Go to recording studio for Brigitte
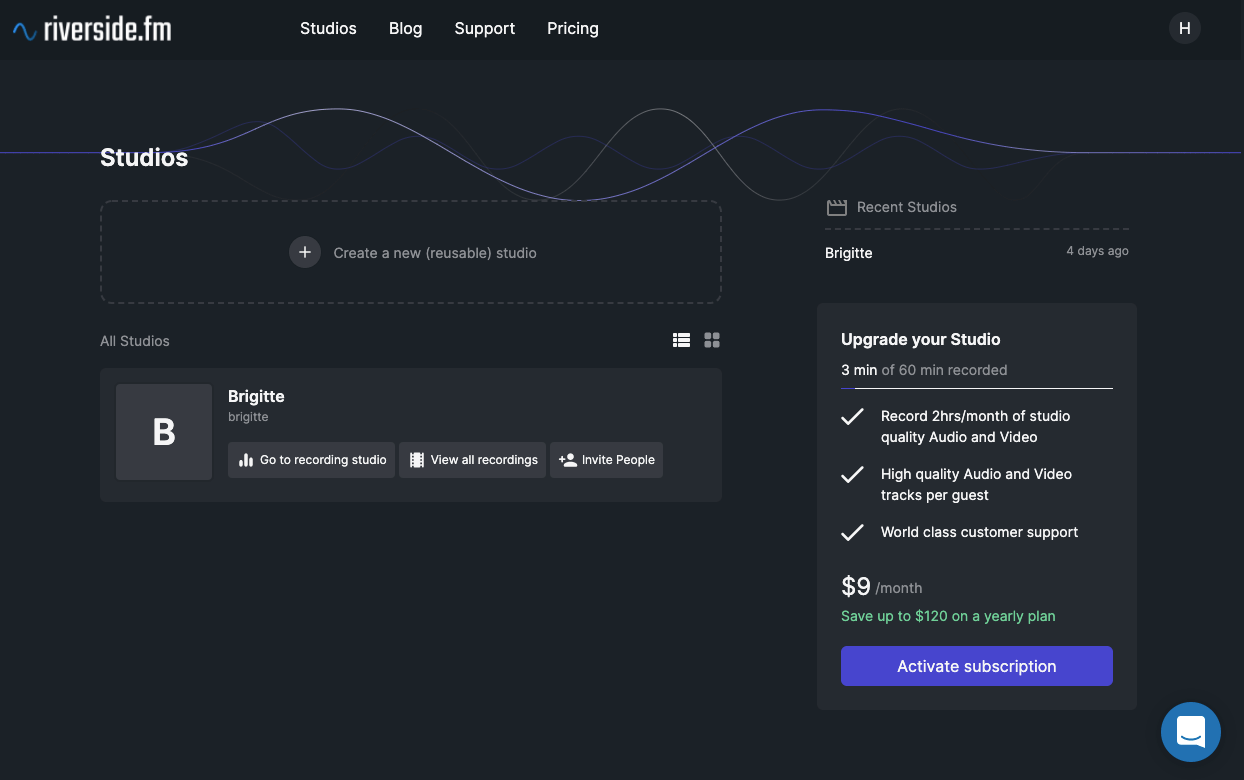 coord(312,460)
